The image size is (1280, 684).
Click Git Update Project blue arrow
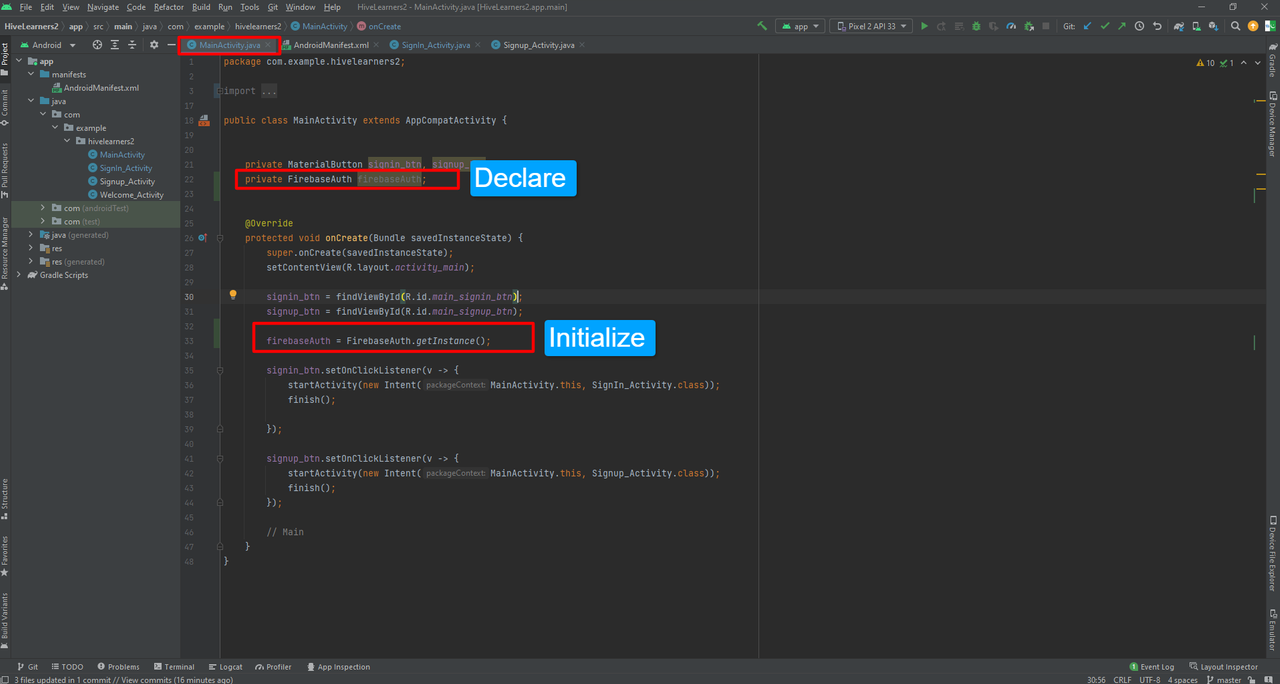coord(1087,26)
